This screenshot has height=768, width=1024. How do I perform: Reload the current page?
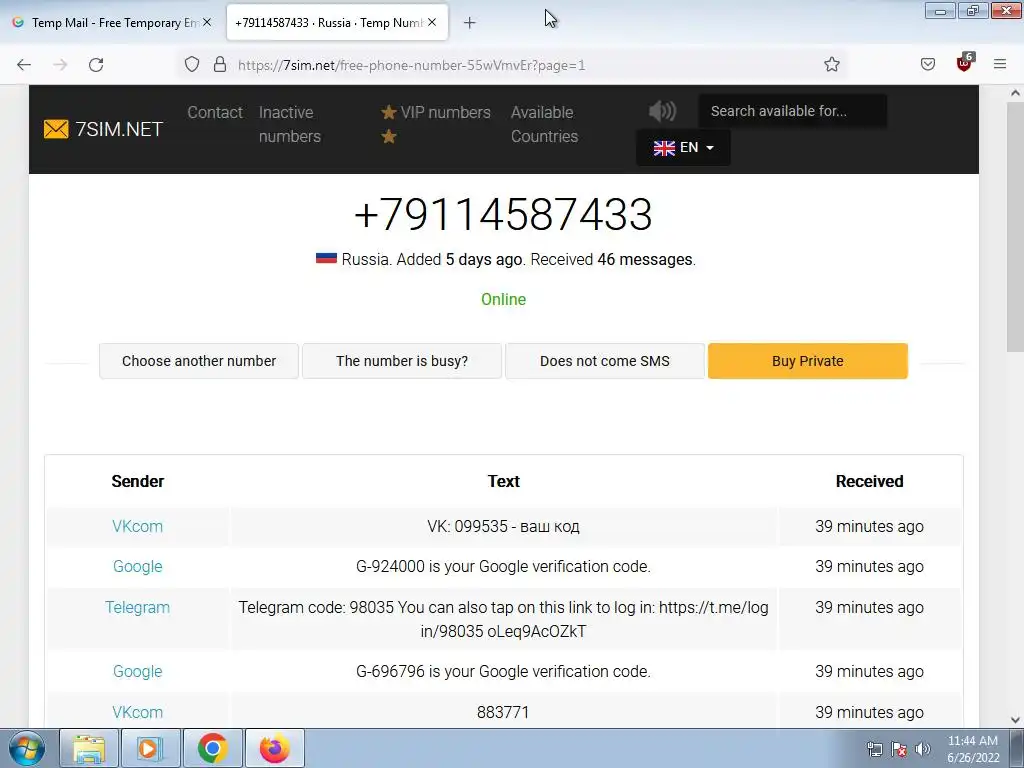tap(96, 65)
